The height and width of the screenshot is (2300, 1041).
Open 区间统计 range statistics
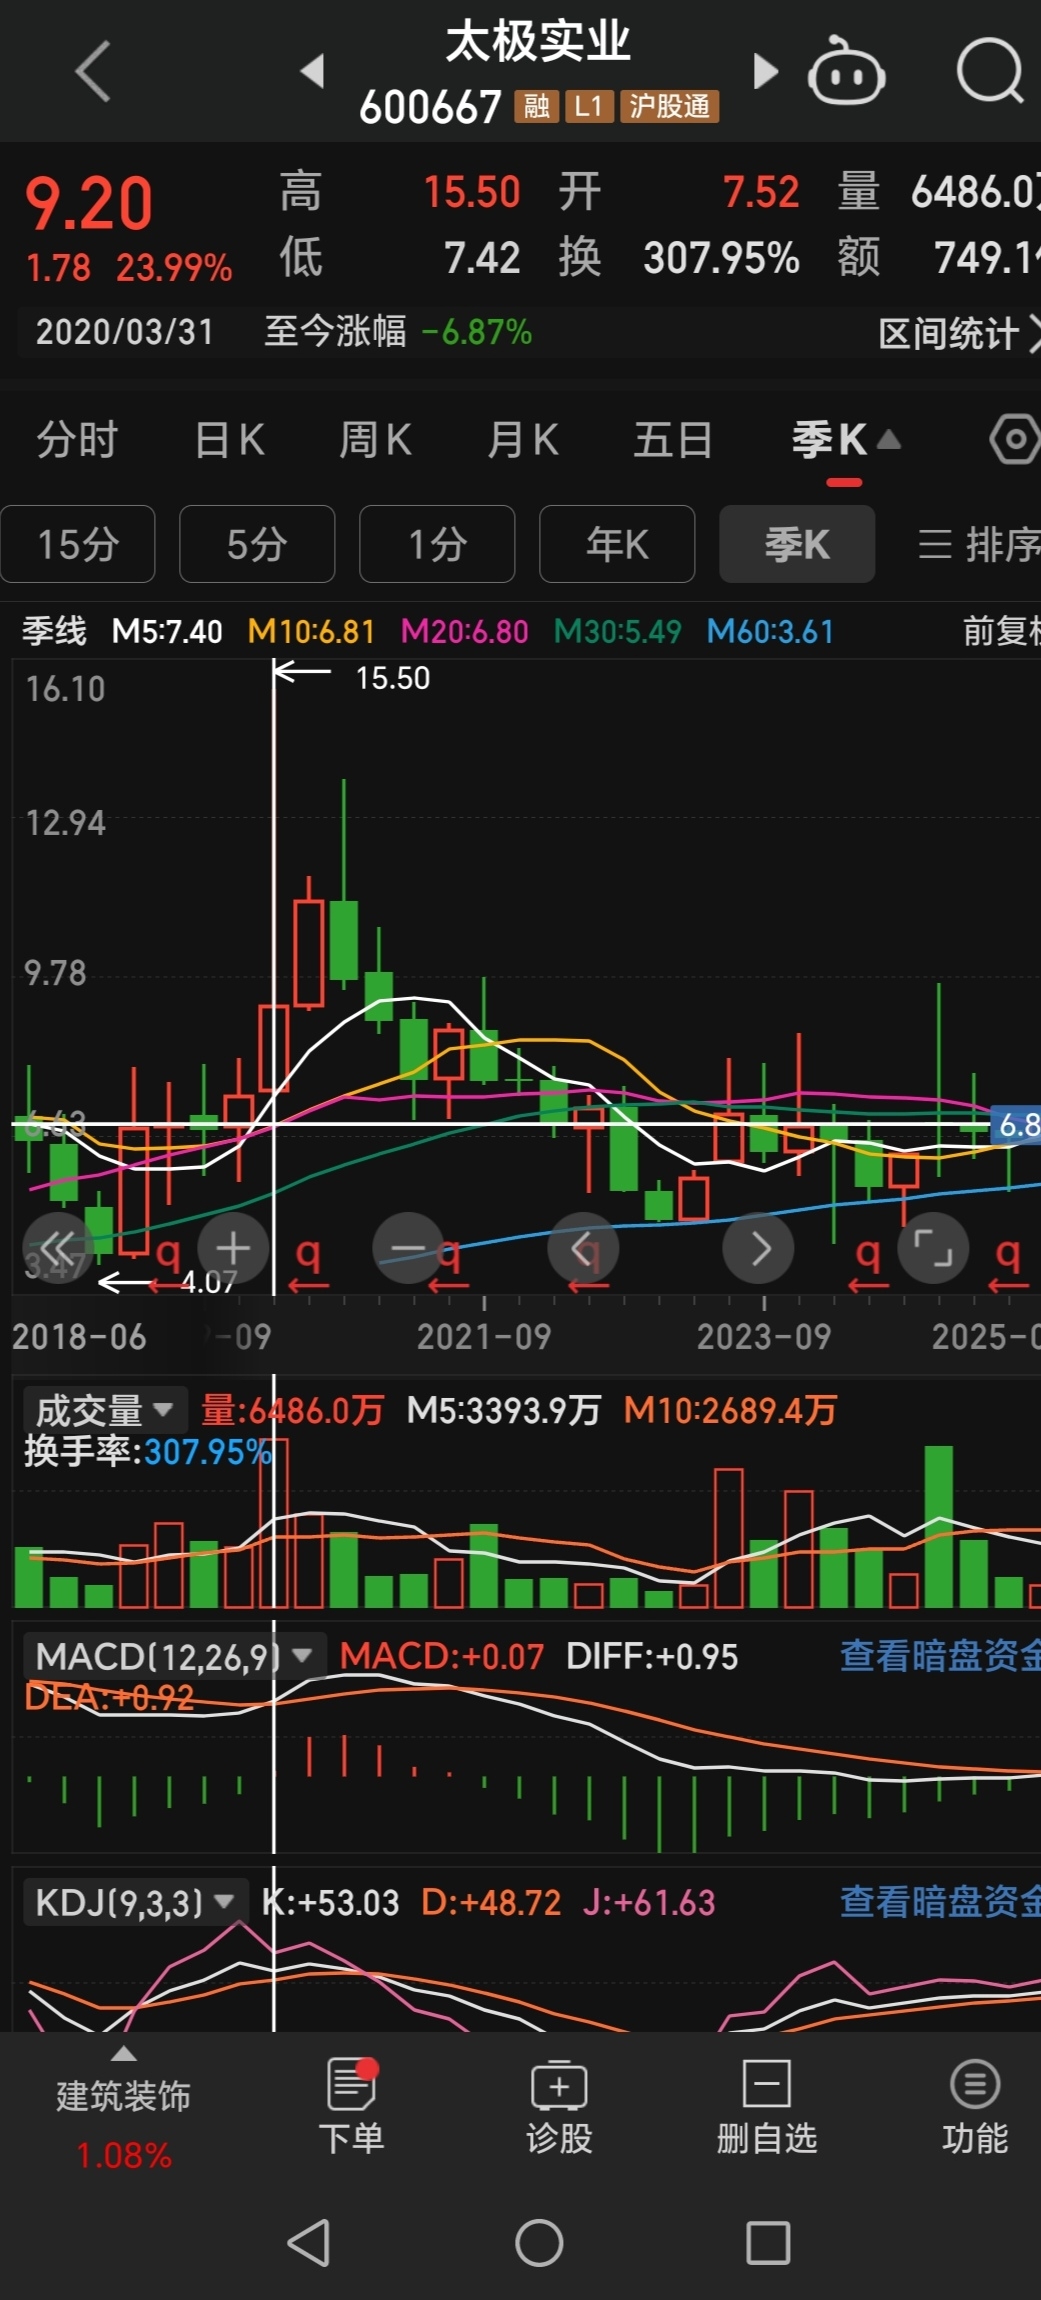coord(958,333)
